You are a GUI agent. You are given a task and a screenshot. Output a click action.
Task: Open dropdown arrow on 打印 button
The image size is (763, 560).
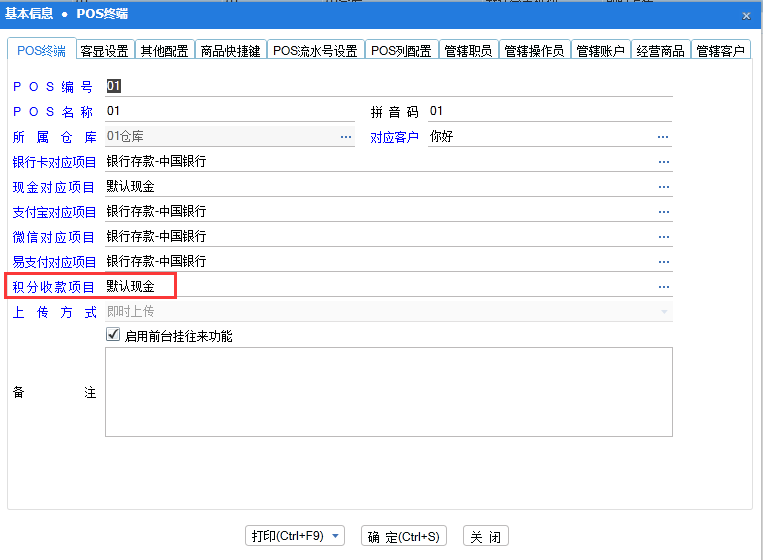pyautogui.click(x=335, y=537)
